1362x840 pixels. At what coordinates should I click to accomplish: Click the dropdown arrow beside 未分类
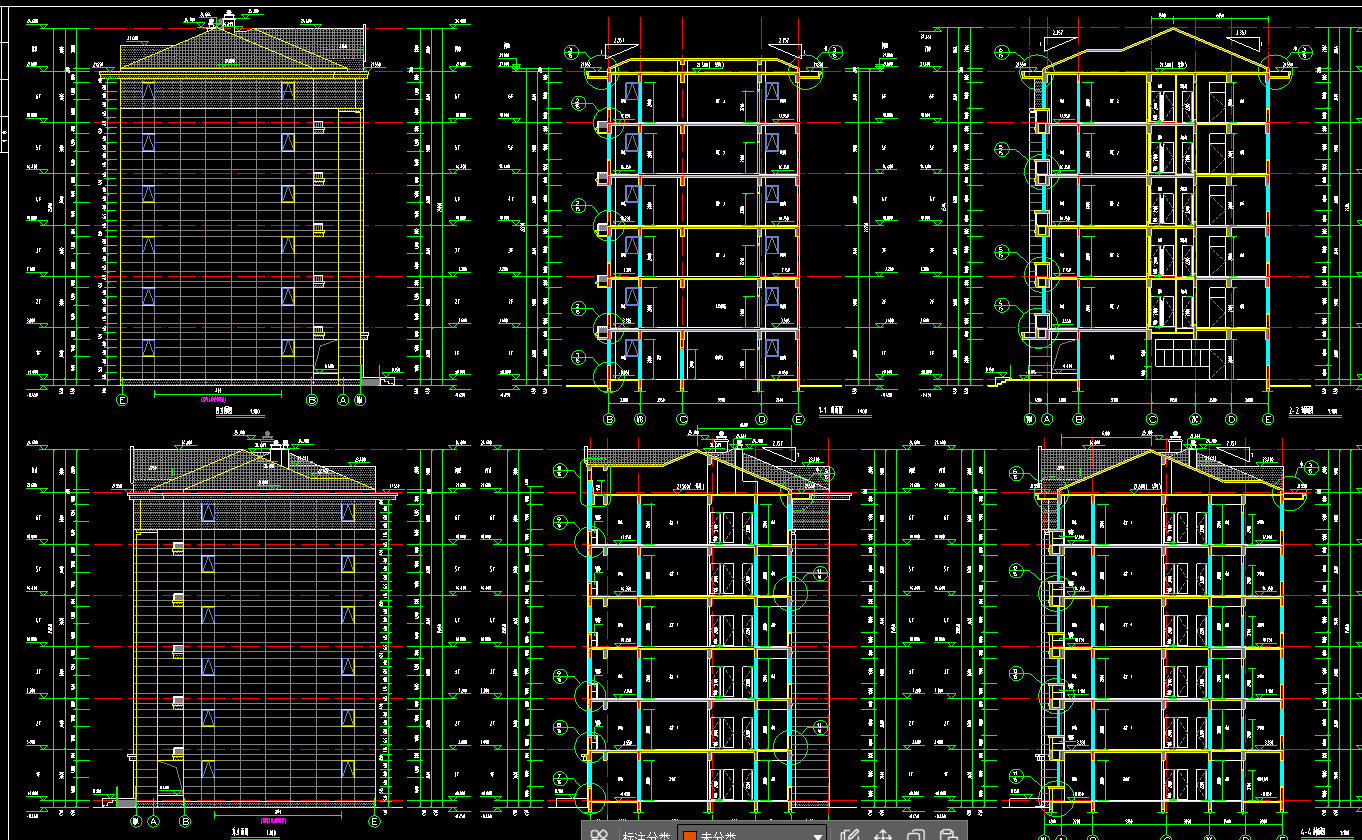tap(817, 835)
